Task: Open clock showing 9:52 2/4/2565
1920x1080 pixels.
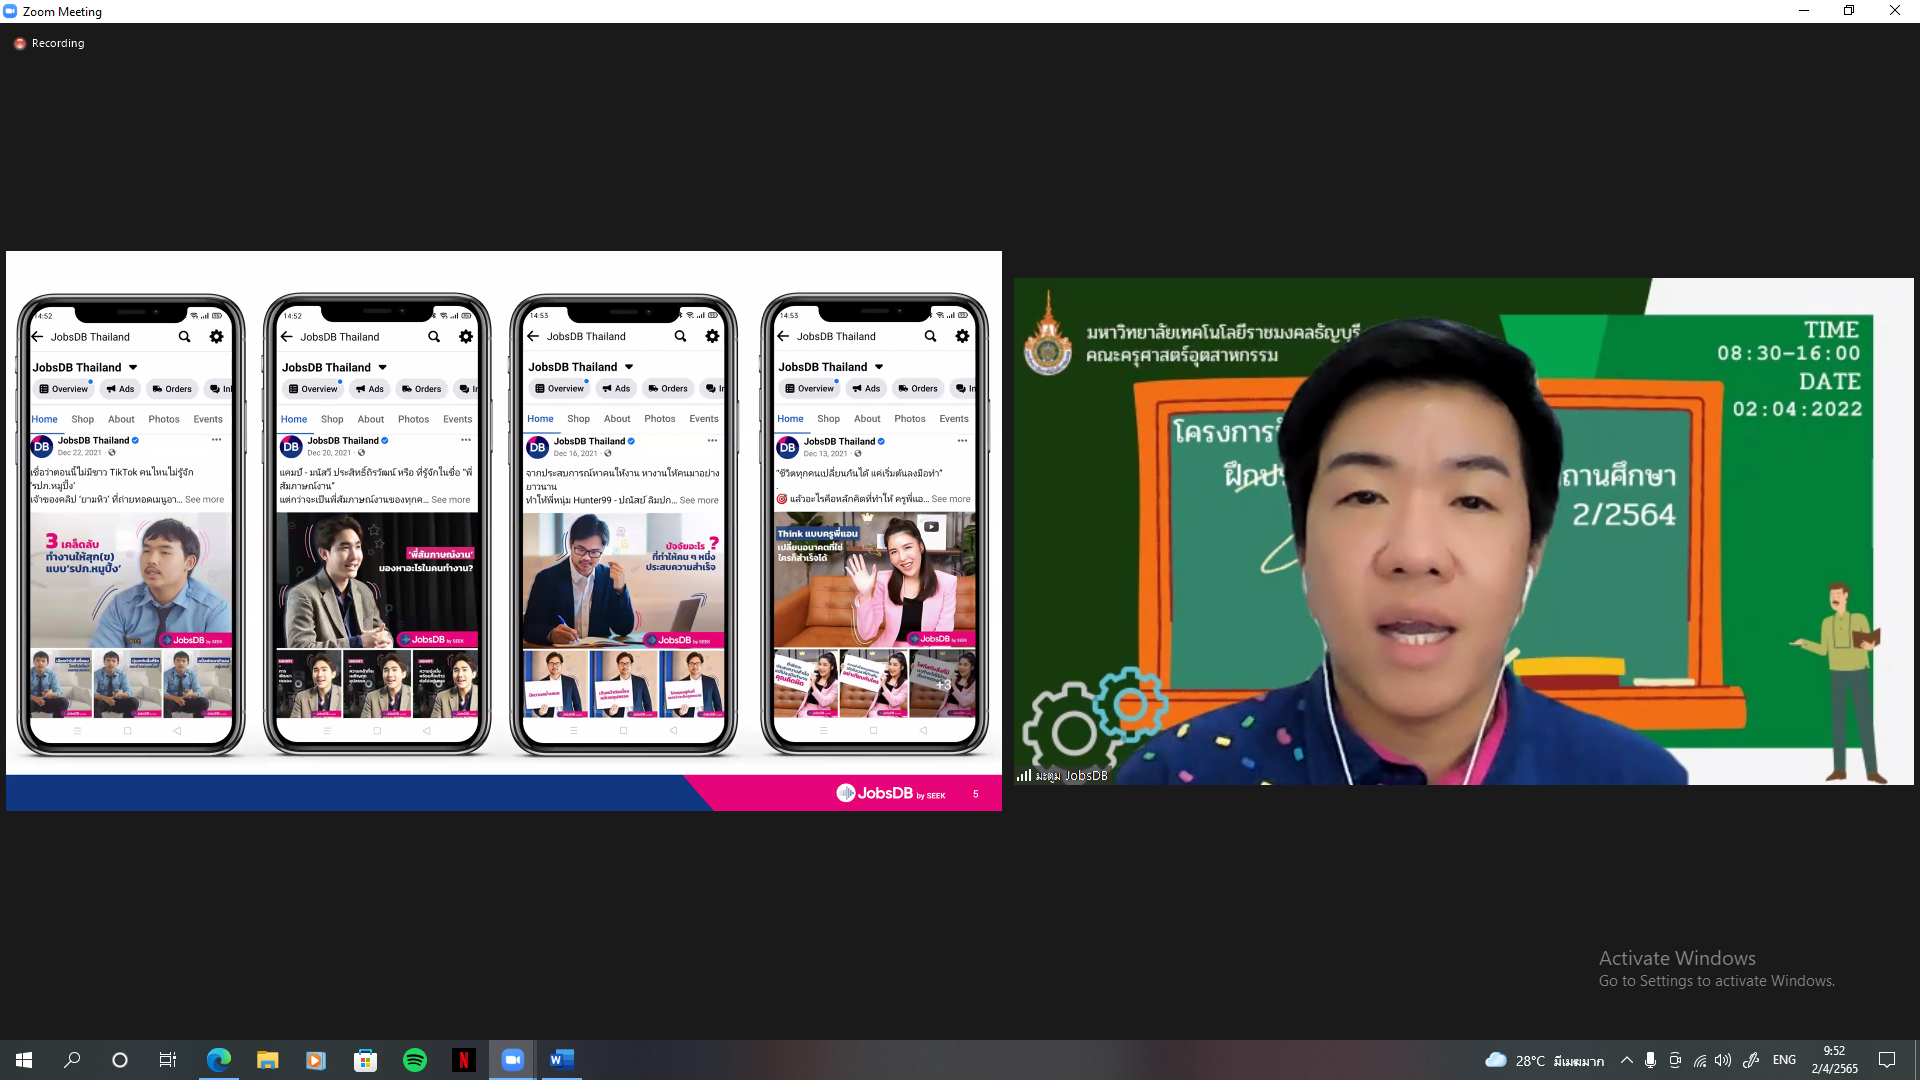Action: (1834, 1060)
